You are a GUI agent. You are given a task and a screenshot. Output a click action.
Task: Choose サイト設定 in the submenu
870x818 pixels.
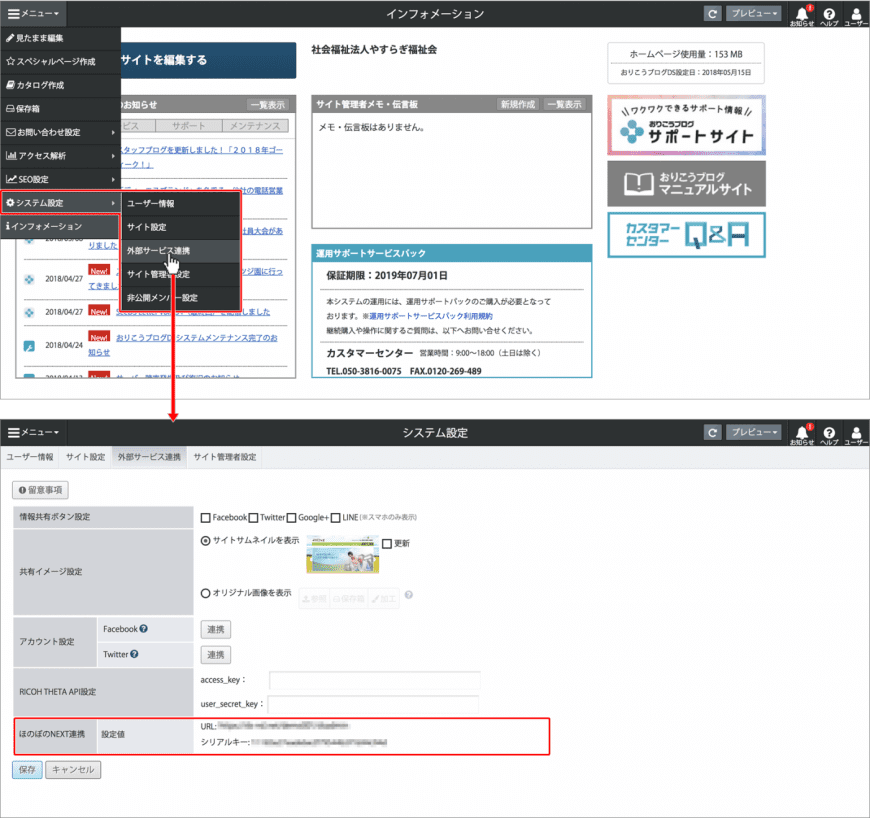[181, 227]
